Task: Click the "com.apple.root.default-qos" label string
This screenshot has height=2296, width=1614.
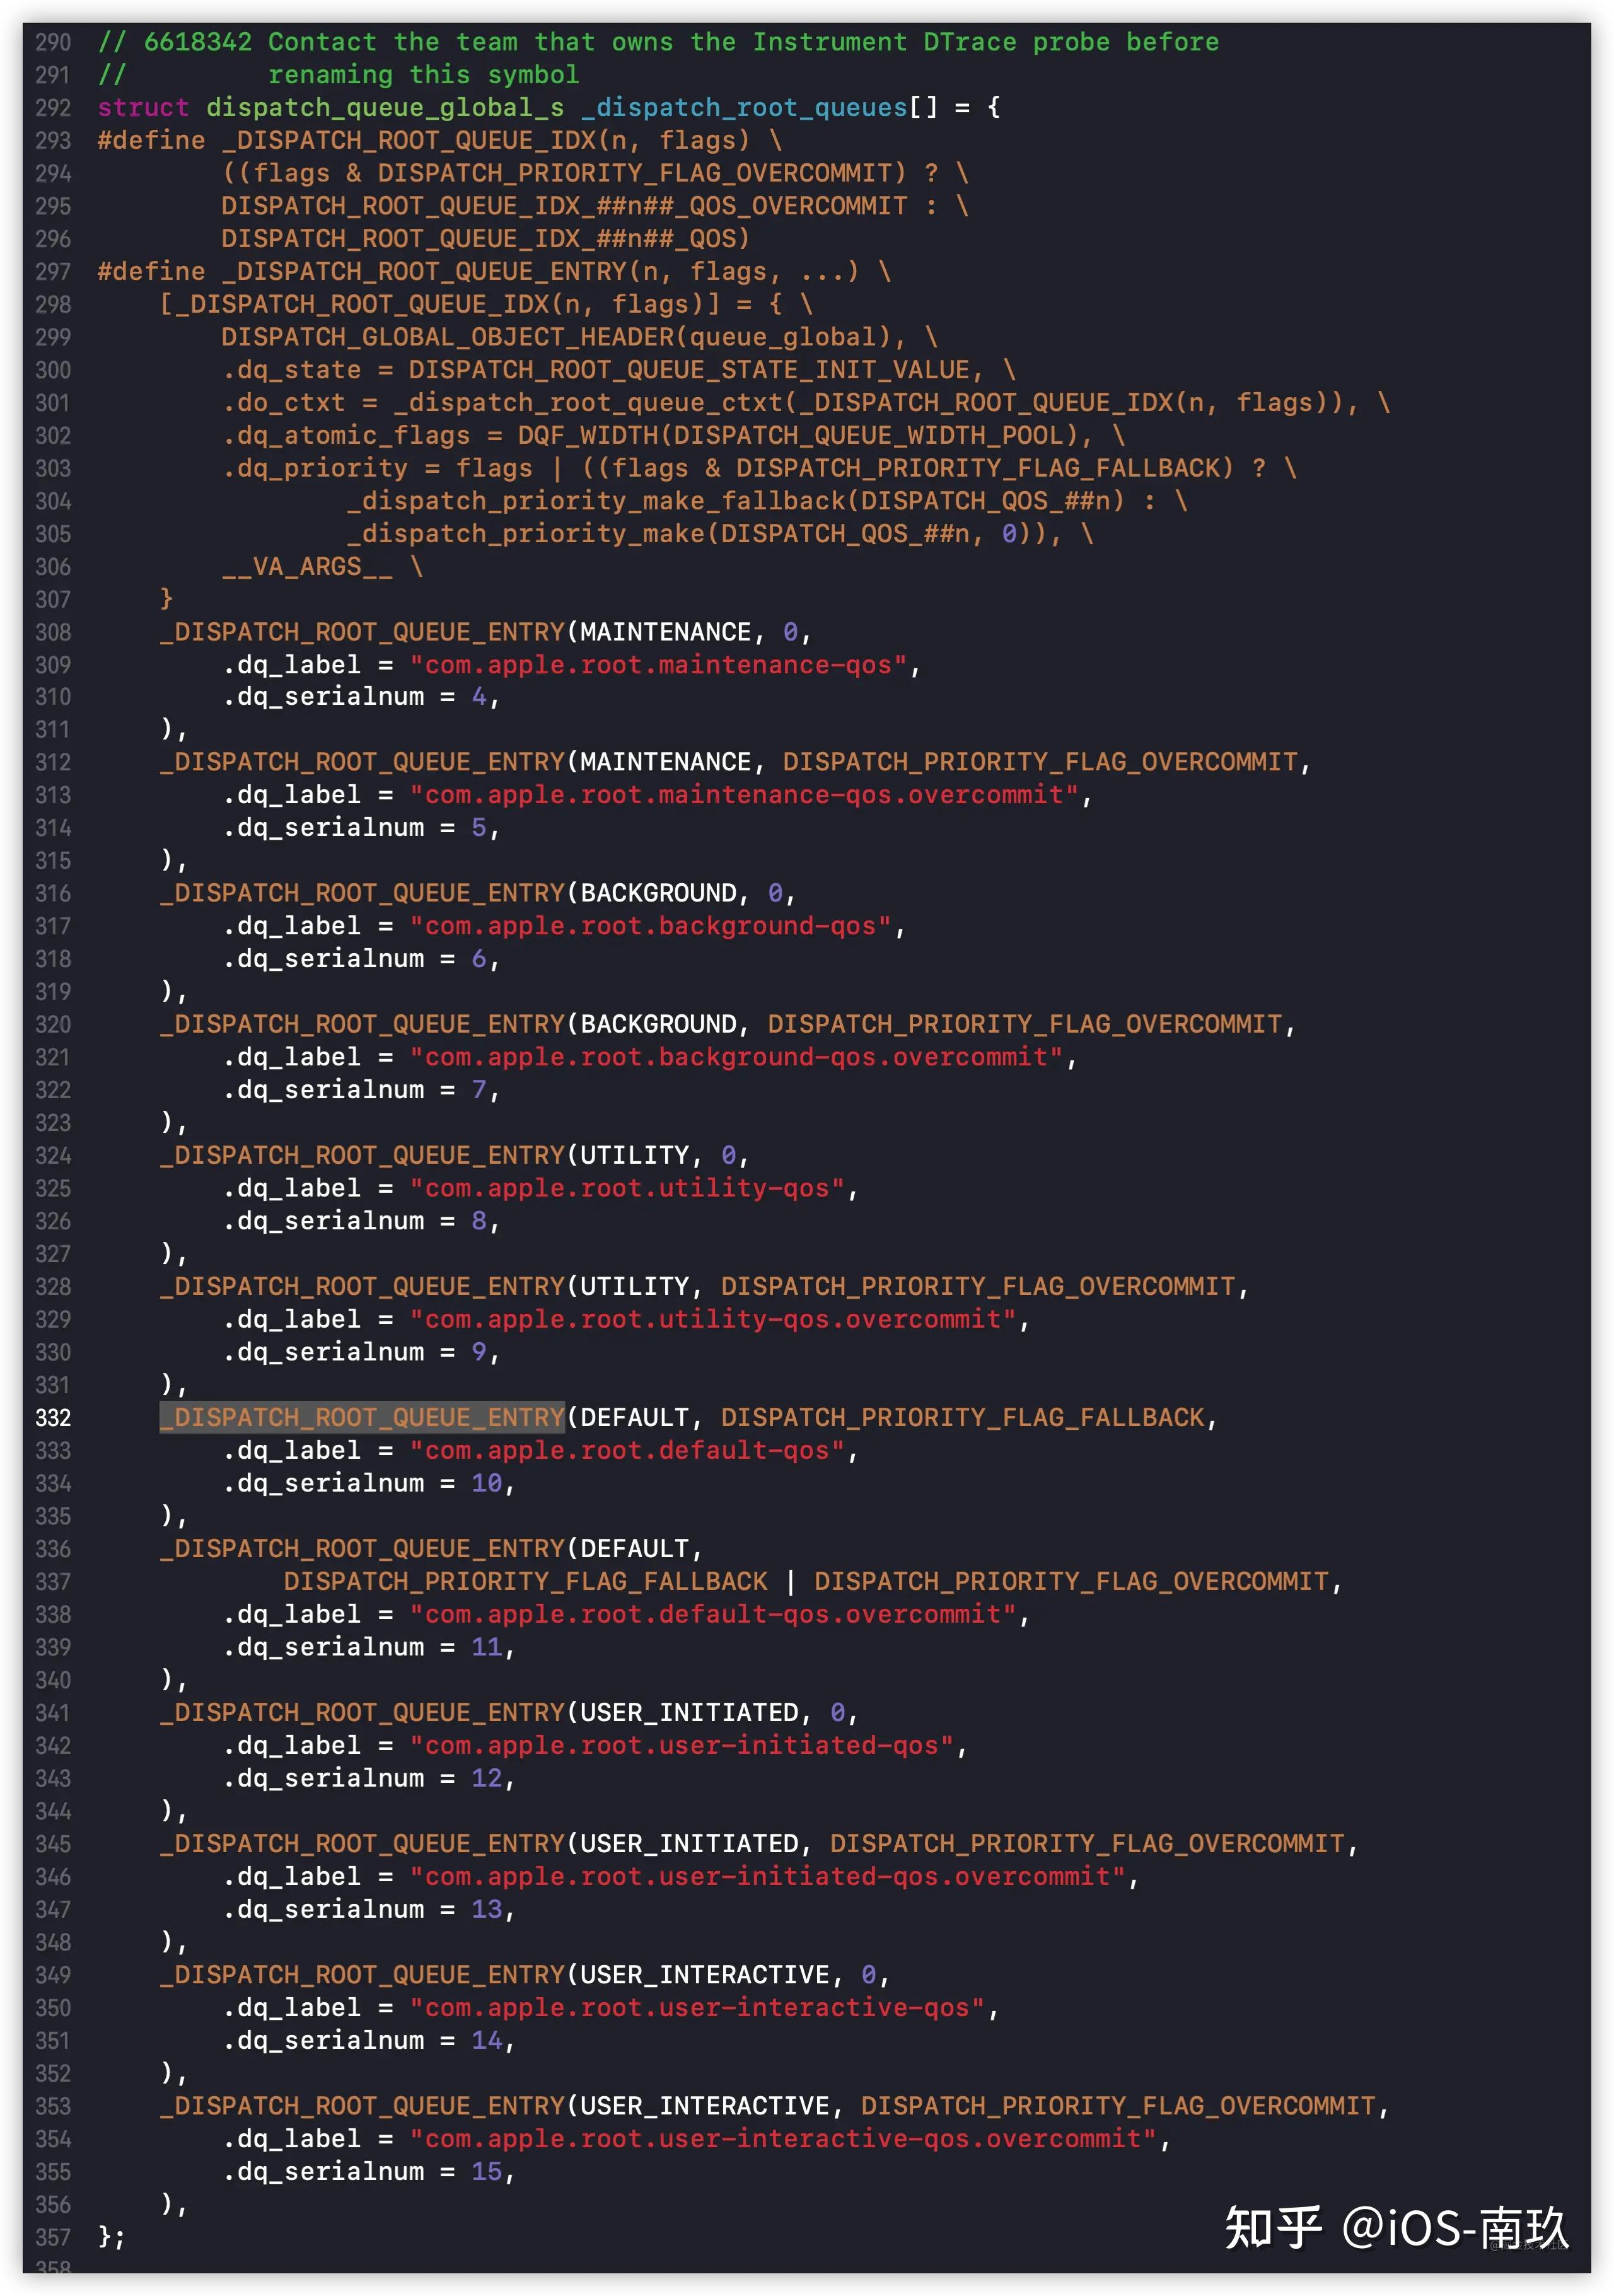Action: click(x=627, y=1450)
